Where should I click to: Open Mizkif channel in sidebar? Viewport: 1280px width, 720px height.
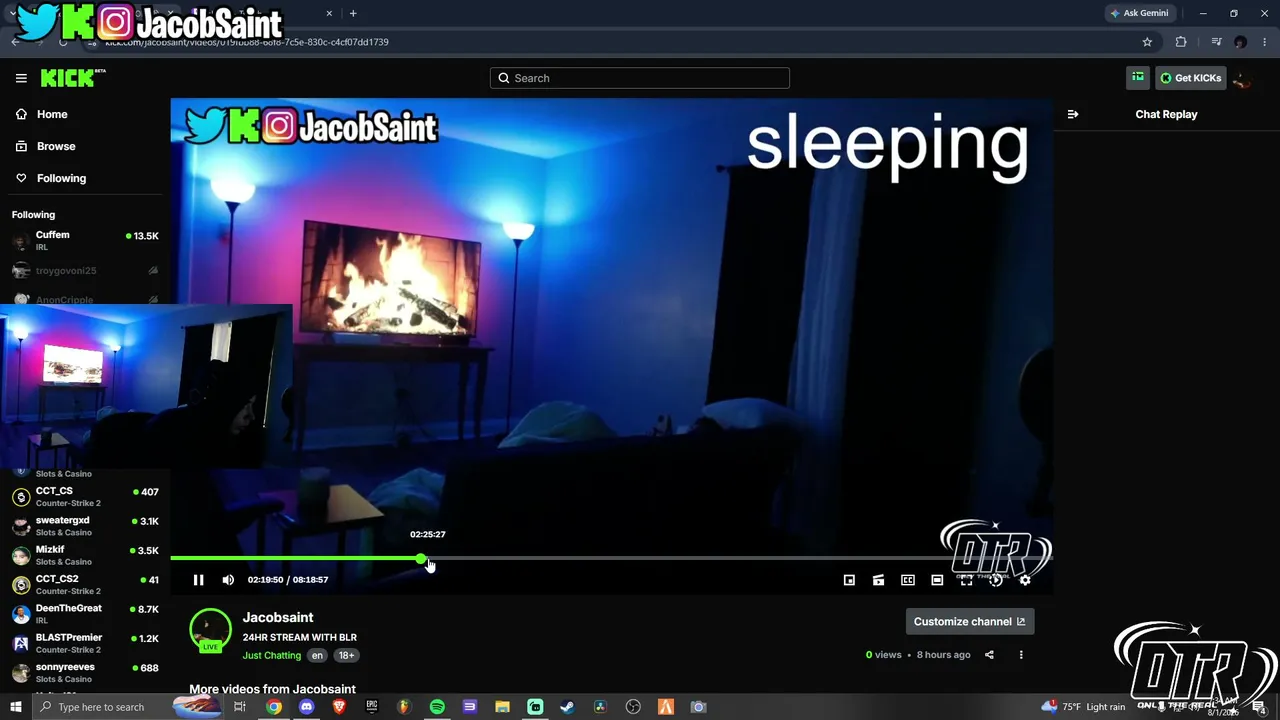coord(85,555)
